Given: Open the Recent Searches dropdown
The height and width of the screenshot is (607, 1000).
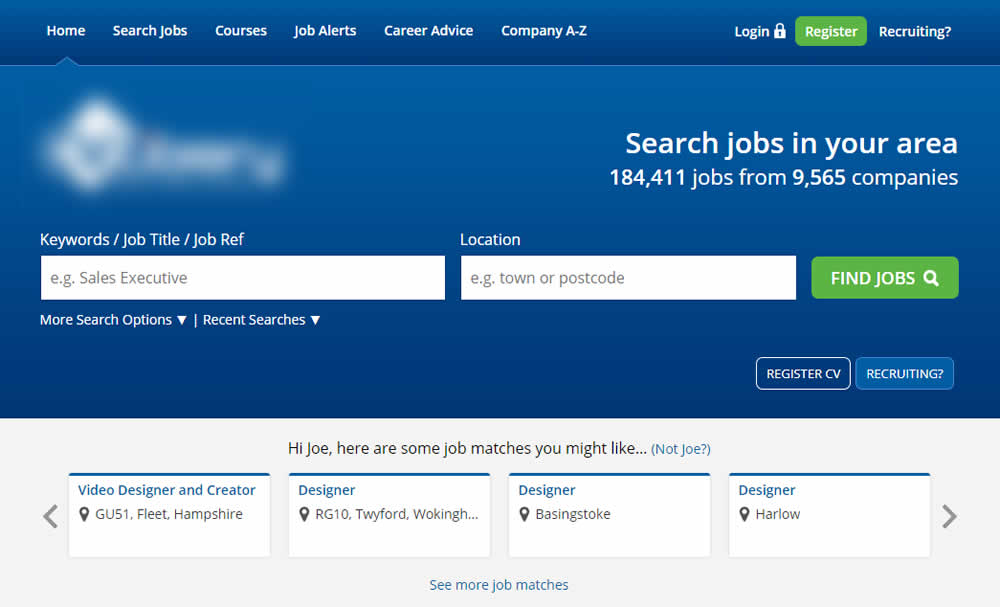Looking at the screenshot, I should pyautogui.click(x=261, y=320).
